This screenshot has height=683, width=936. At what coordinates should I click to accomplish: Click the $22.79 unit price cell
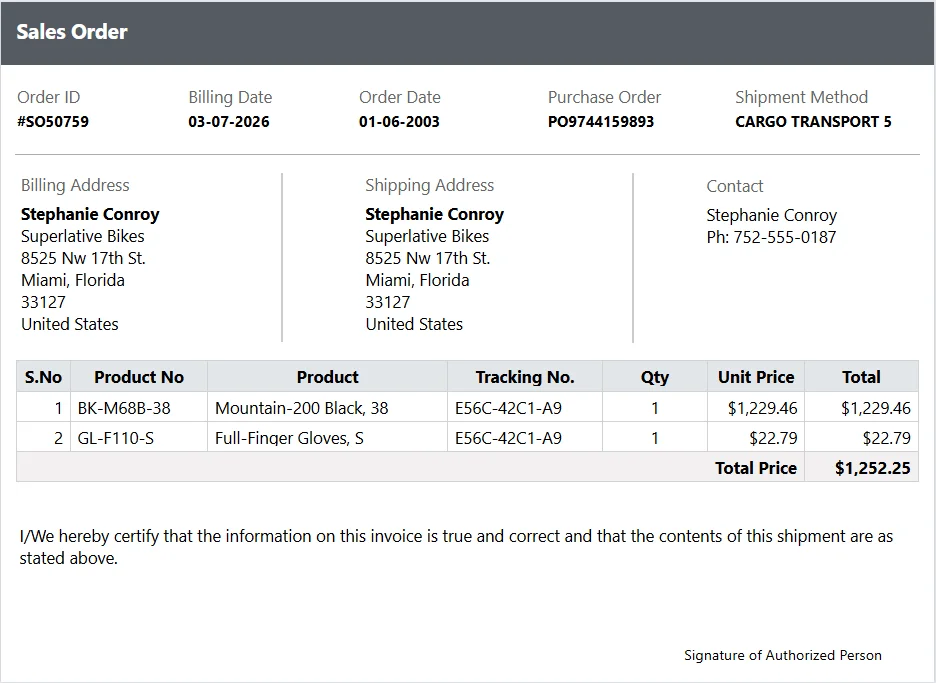756,438
